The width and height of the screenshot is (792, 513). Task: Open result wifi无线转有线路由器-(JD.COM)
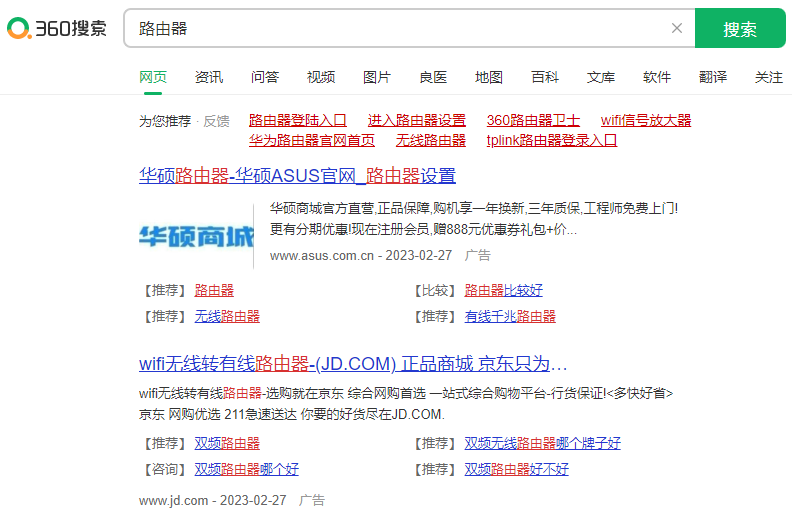(353, 364)
